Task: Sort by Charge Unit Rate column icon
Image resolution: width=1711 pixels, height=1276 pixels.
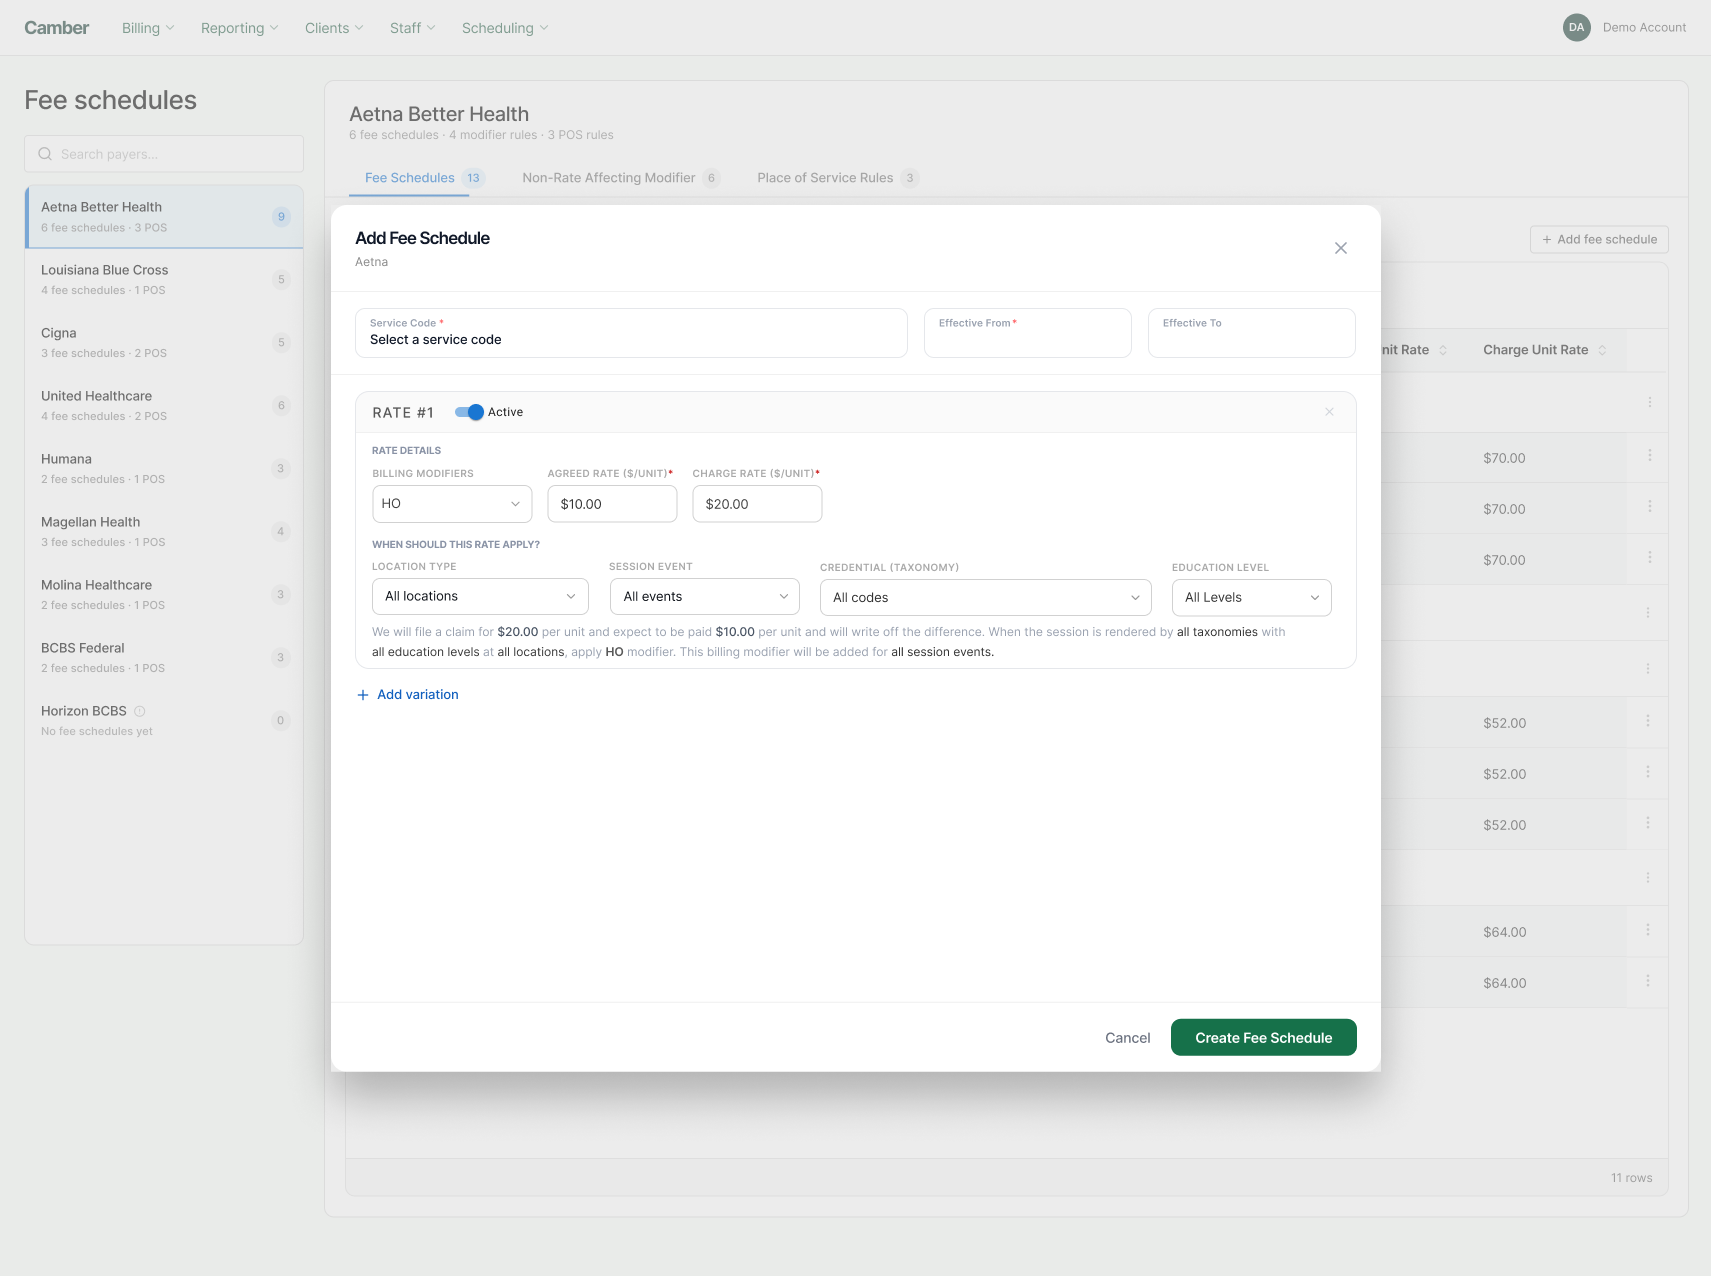Action: pyautogui.click(x=1602, y=350)
